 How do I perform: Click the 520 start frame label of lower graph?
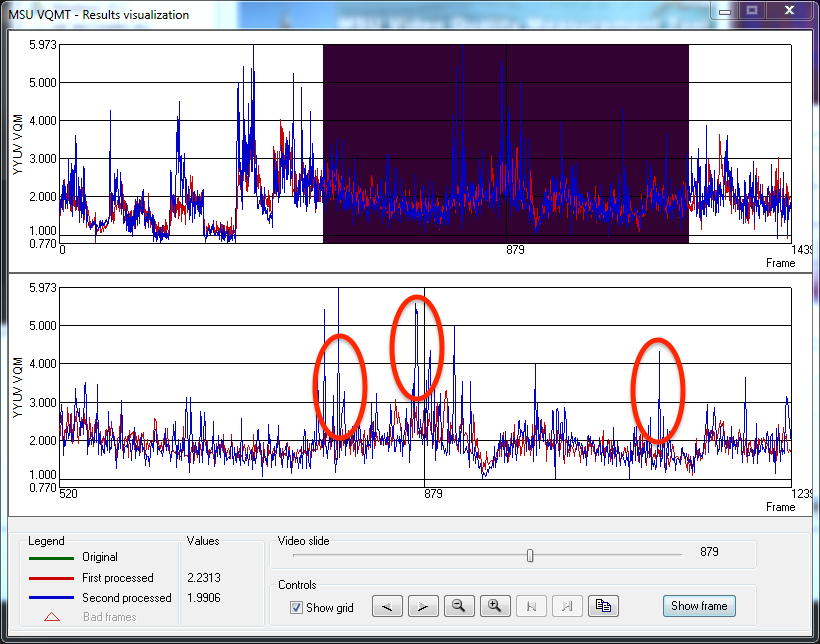[69, 494]
